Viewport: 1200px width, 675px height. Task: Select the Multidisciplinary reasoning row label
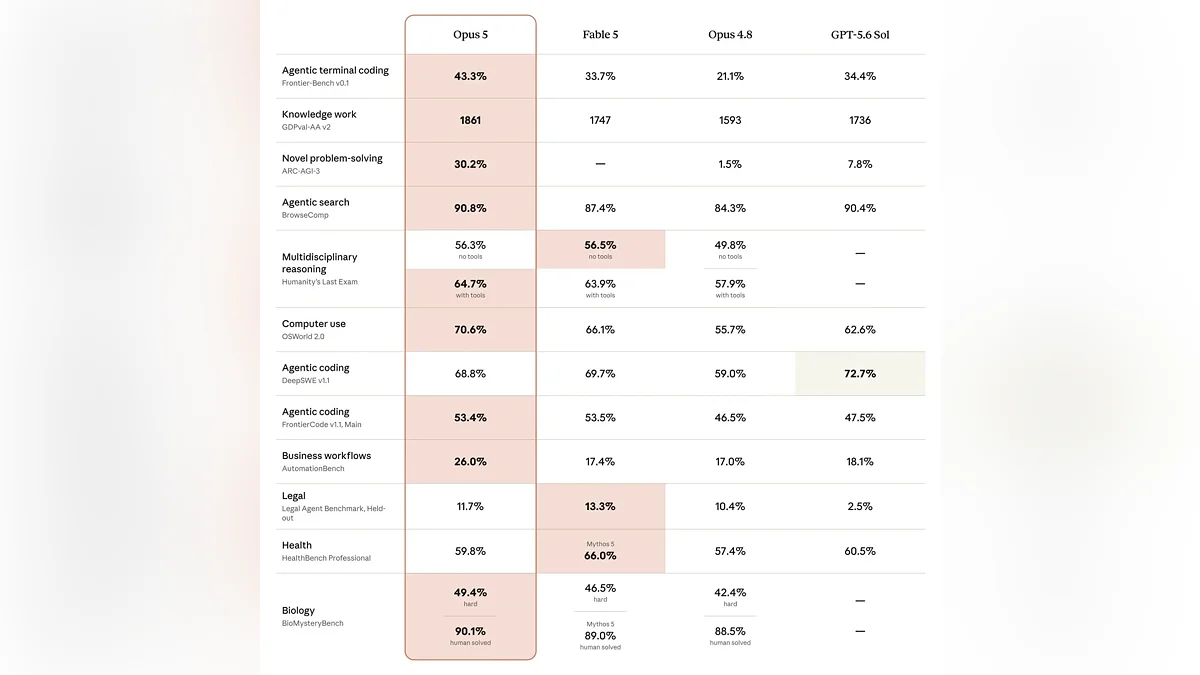pyautogui.click(x=319, y=269)
